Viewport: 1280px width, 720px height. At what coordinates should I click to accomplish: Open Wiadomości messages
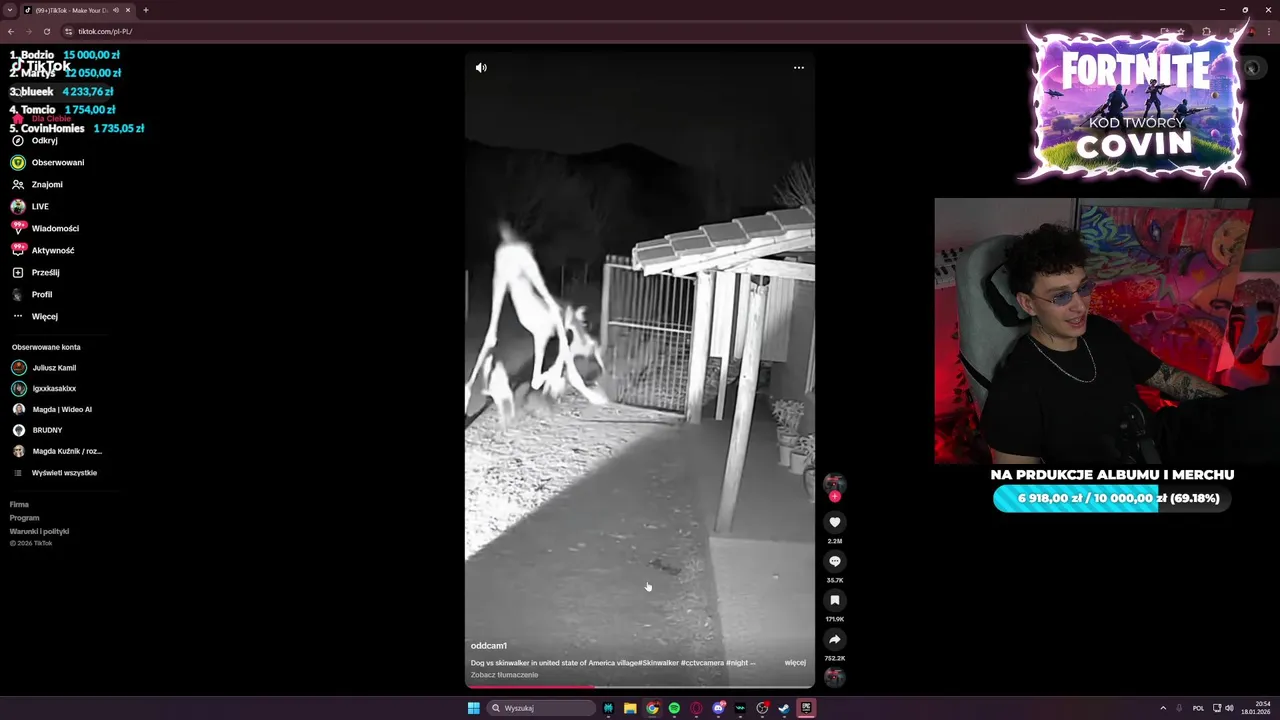tap(45, 229)
